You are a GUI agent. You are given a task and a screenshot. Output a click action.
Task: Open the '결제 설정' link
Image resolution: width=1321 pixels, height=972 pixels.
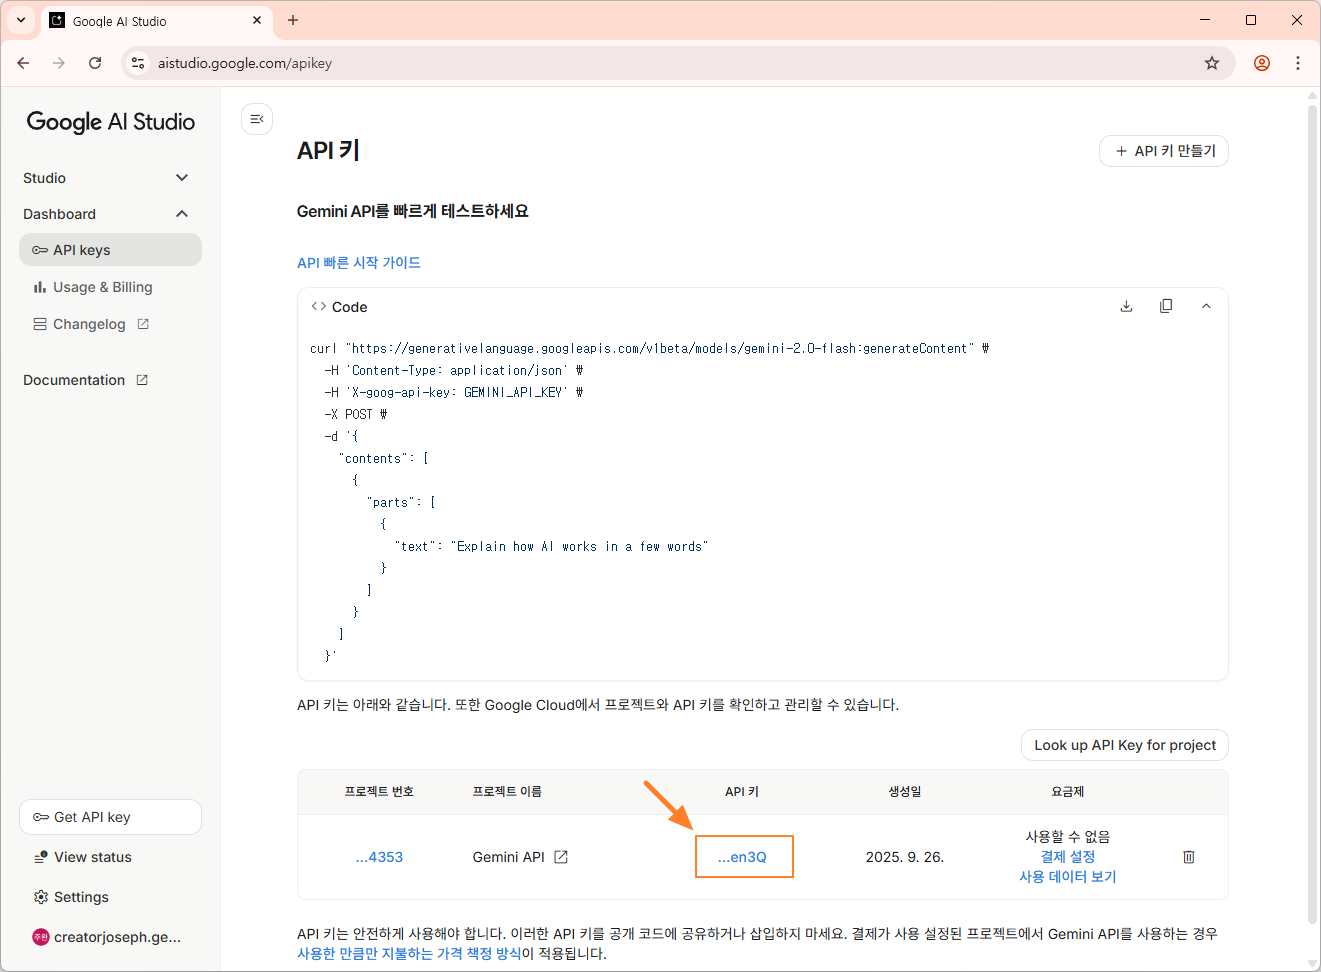1068,857
